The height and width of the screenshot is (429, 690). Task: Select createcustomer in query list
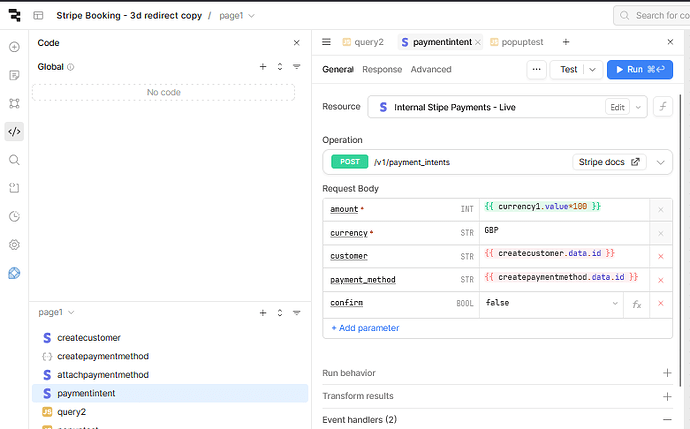click(89, 338)
